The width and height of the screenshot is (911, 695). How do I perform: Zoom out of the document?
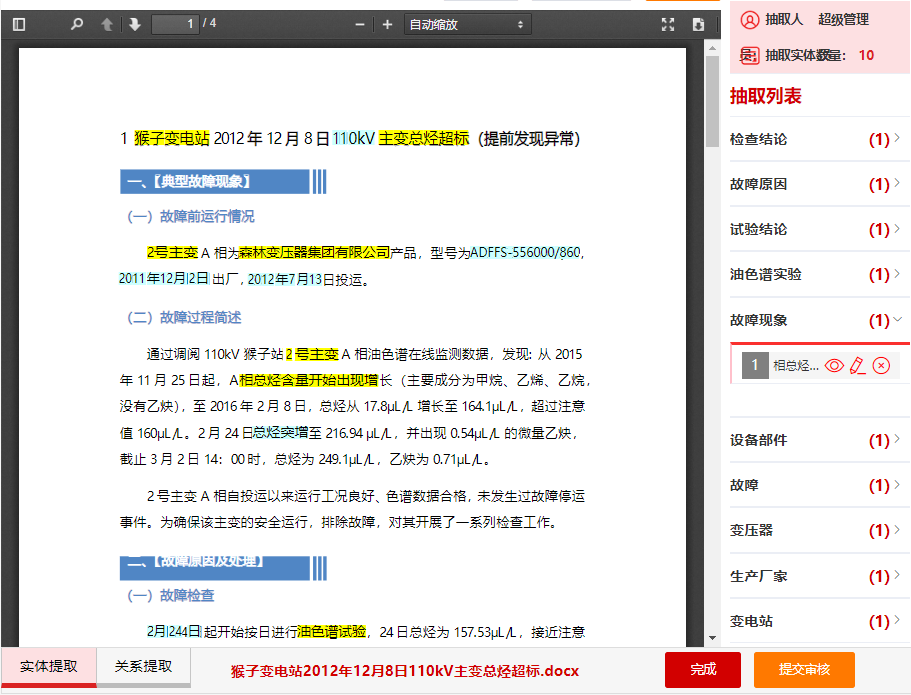(x=358, y=23)
